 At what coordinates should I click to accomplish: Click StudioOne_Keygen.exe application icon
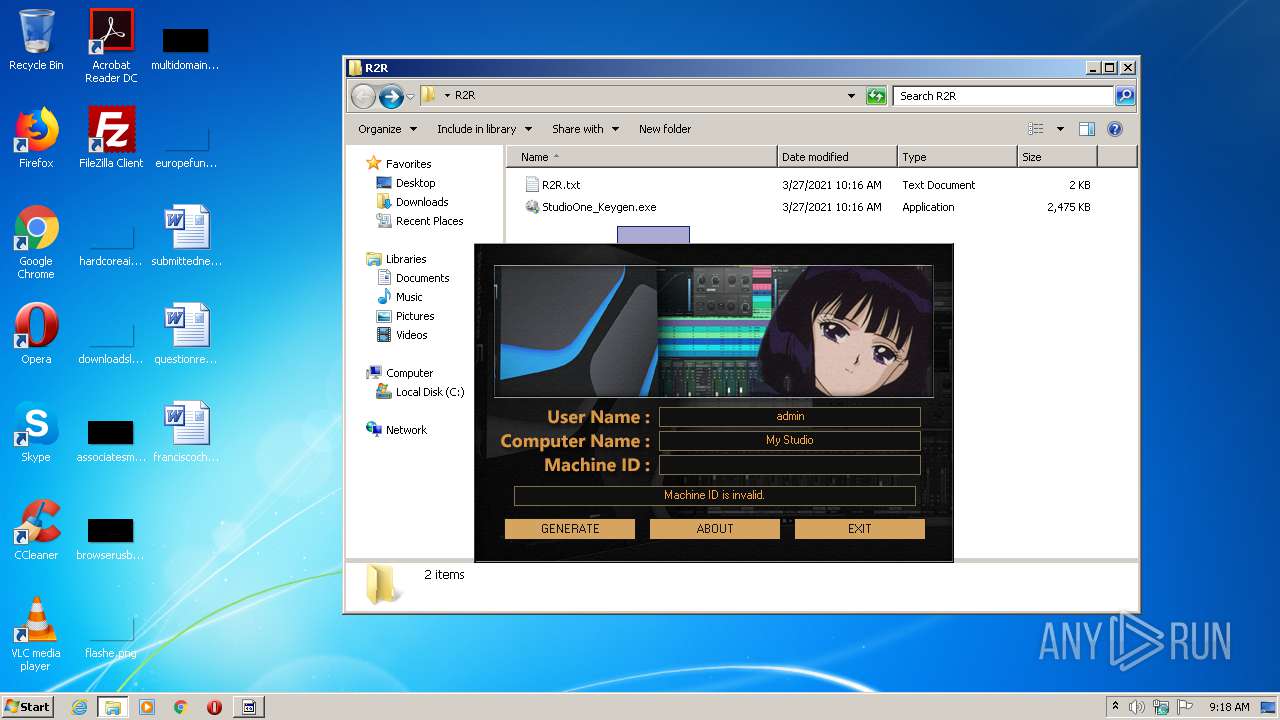(532, 207)
